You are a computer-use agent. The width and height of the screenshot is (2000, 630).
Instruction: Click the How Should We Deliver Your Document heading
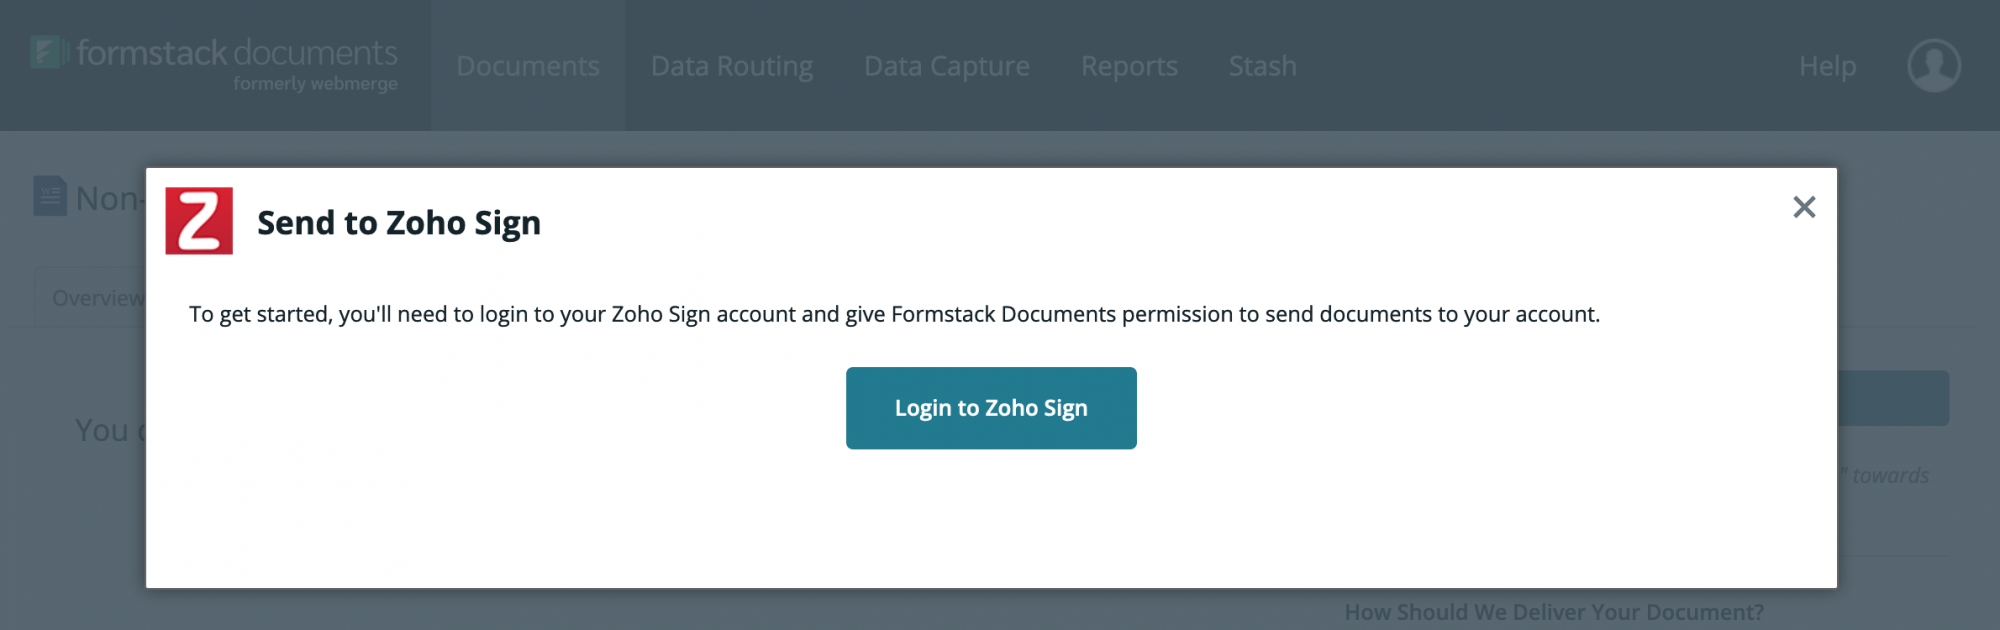[1553, 612]
